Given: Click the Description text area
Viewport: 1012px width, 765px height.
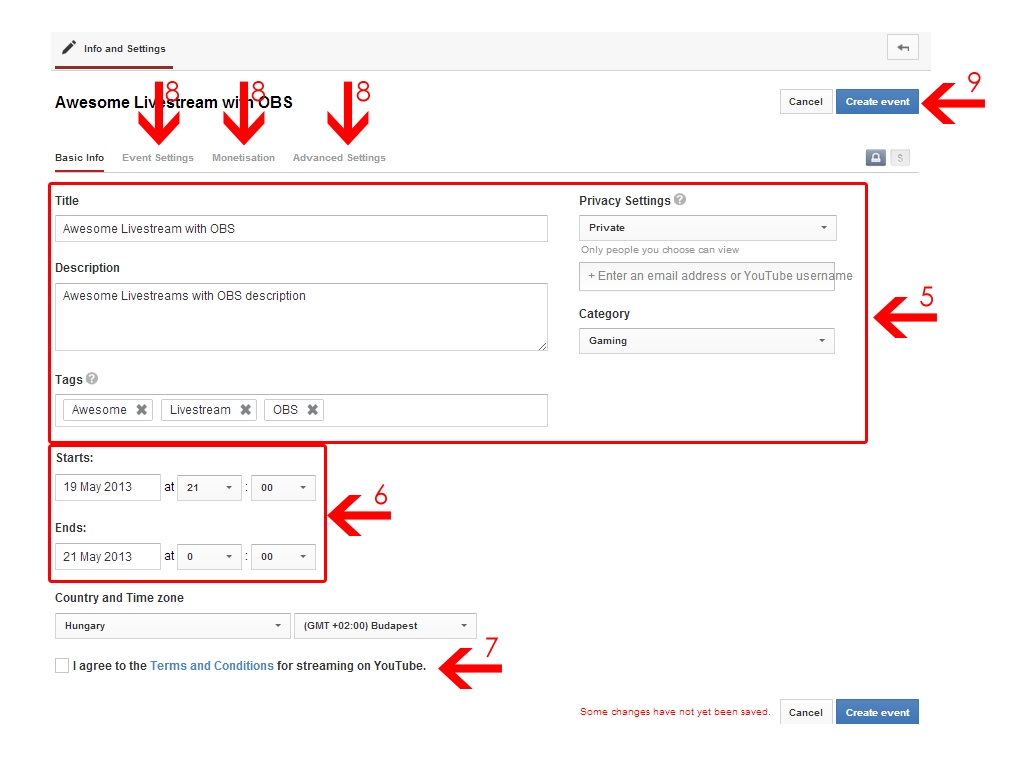Looking at the screenshot, I should [301, 317].
